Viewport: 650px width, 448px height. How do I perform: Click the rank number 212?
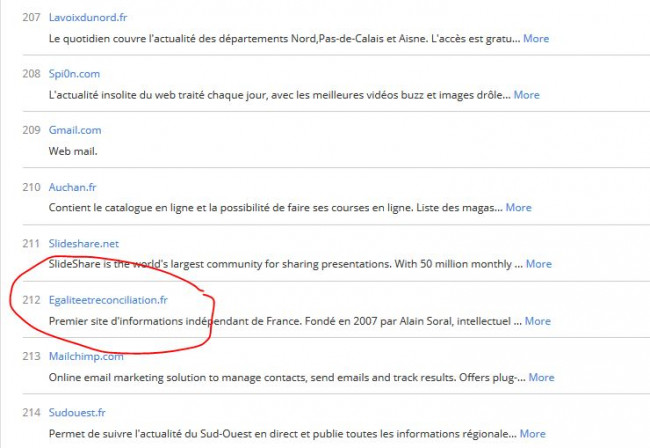32,300
